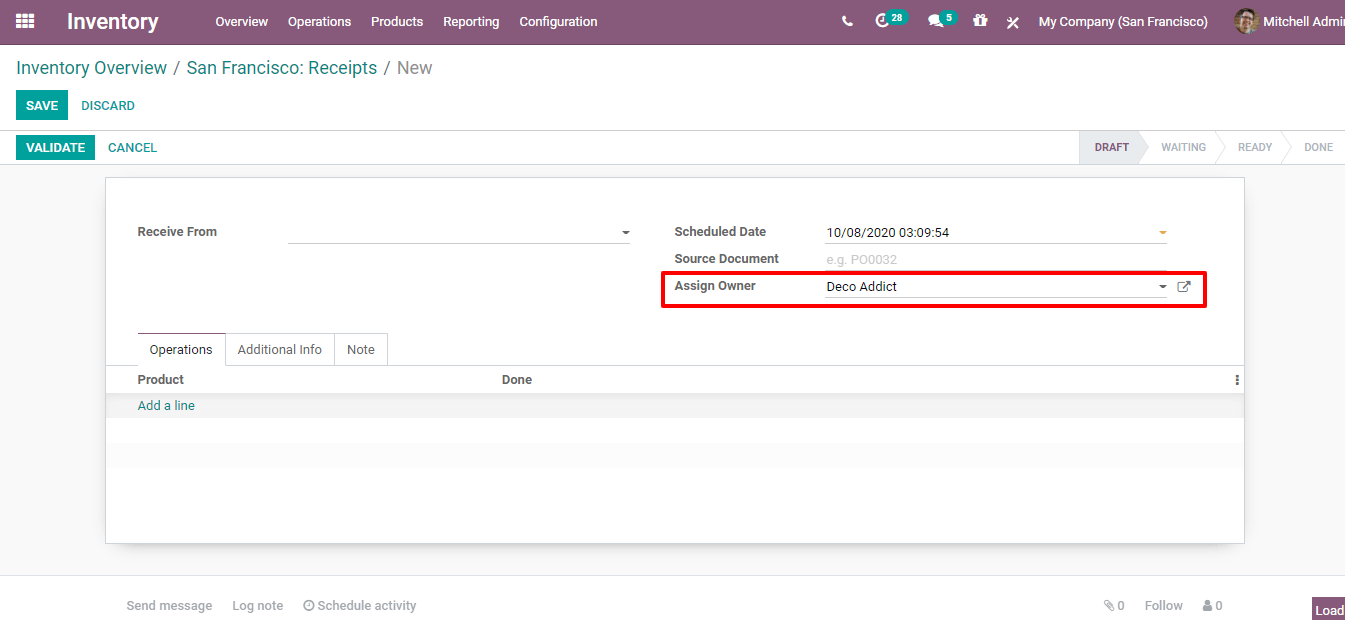Image resolution: width=1345 pixels, height=620 pixels.
Task: Click the gift icon in top bar
Action: click(980, 21)
